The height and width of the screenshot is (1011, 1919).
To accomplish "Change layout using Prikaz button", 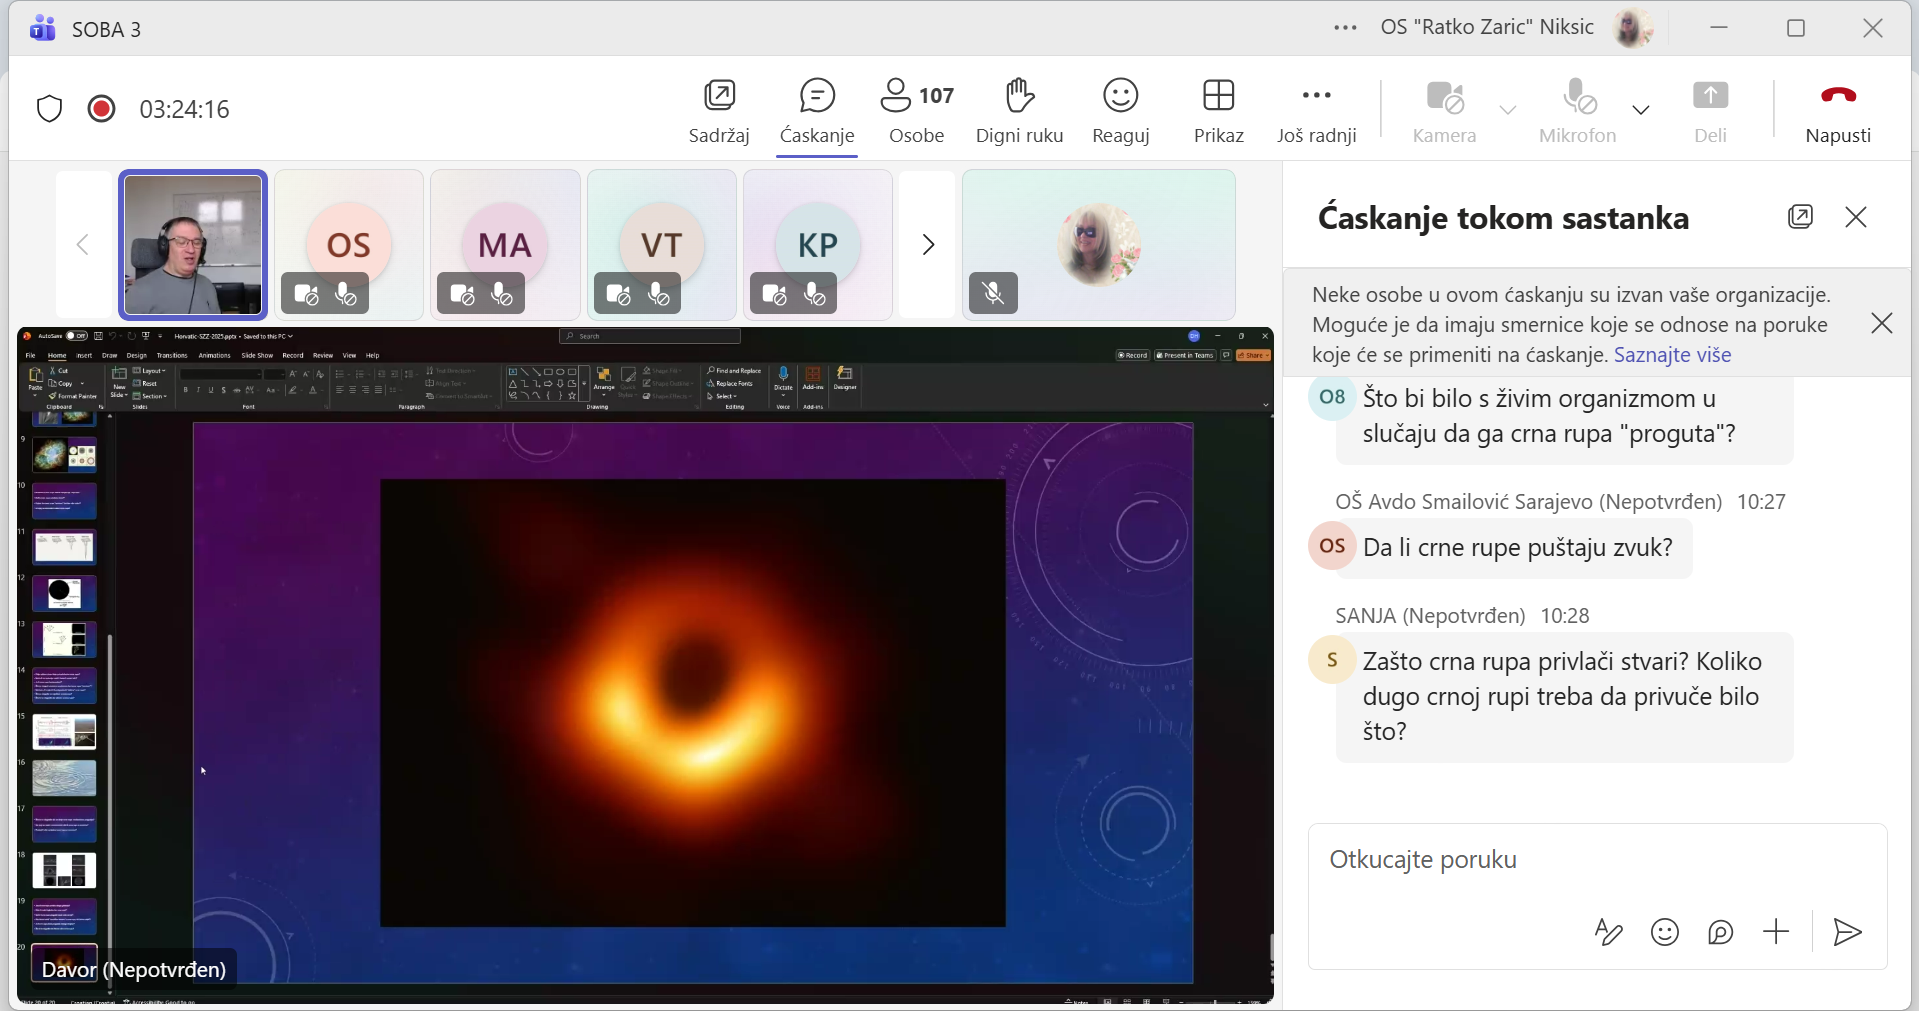I will [1218, 110].
